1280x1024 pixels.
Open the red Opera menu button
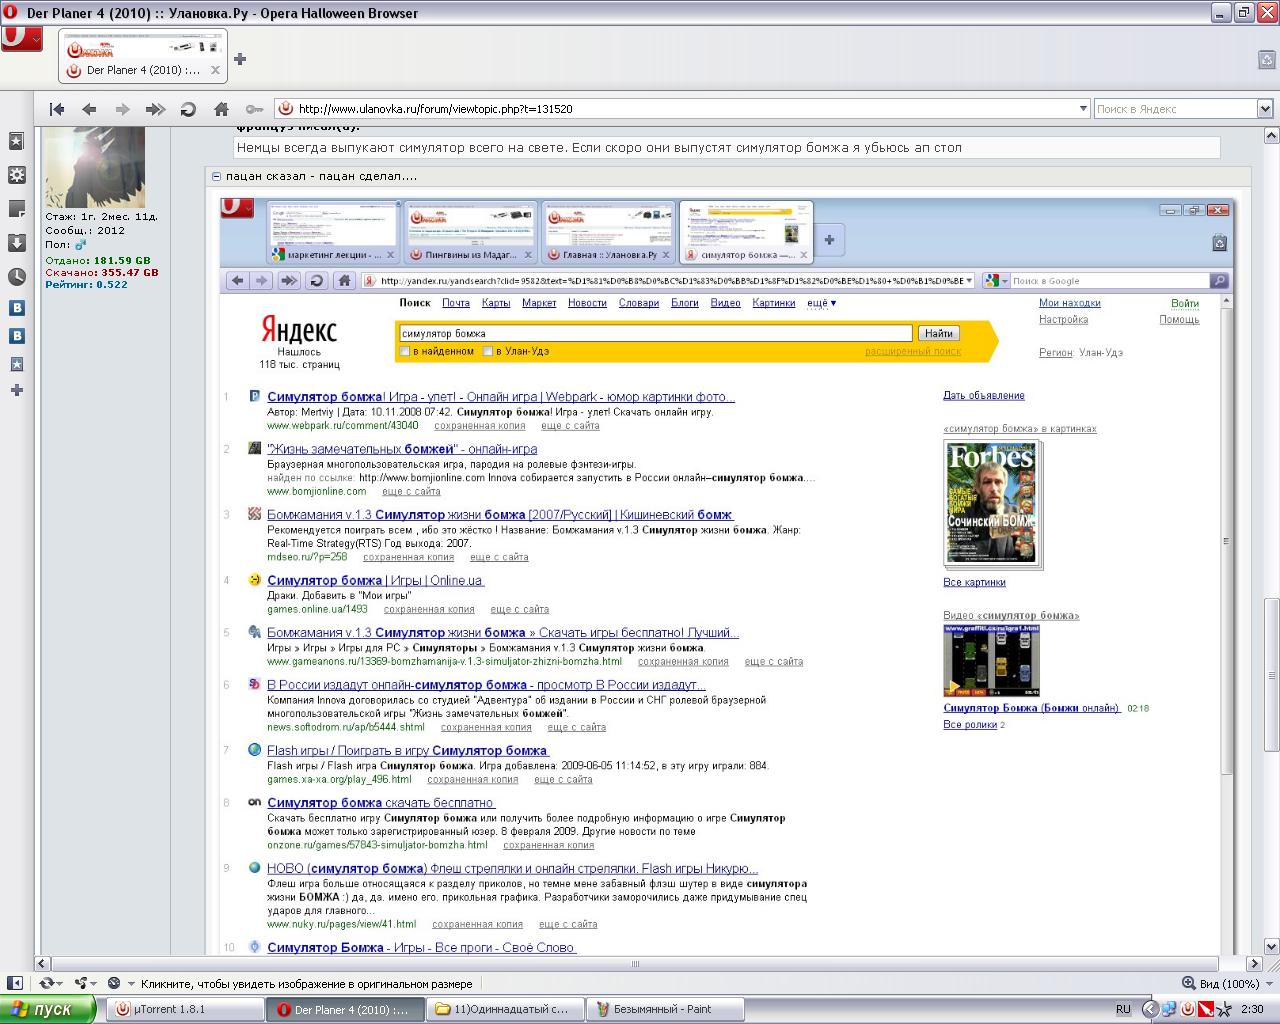(x=21, y=38)
